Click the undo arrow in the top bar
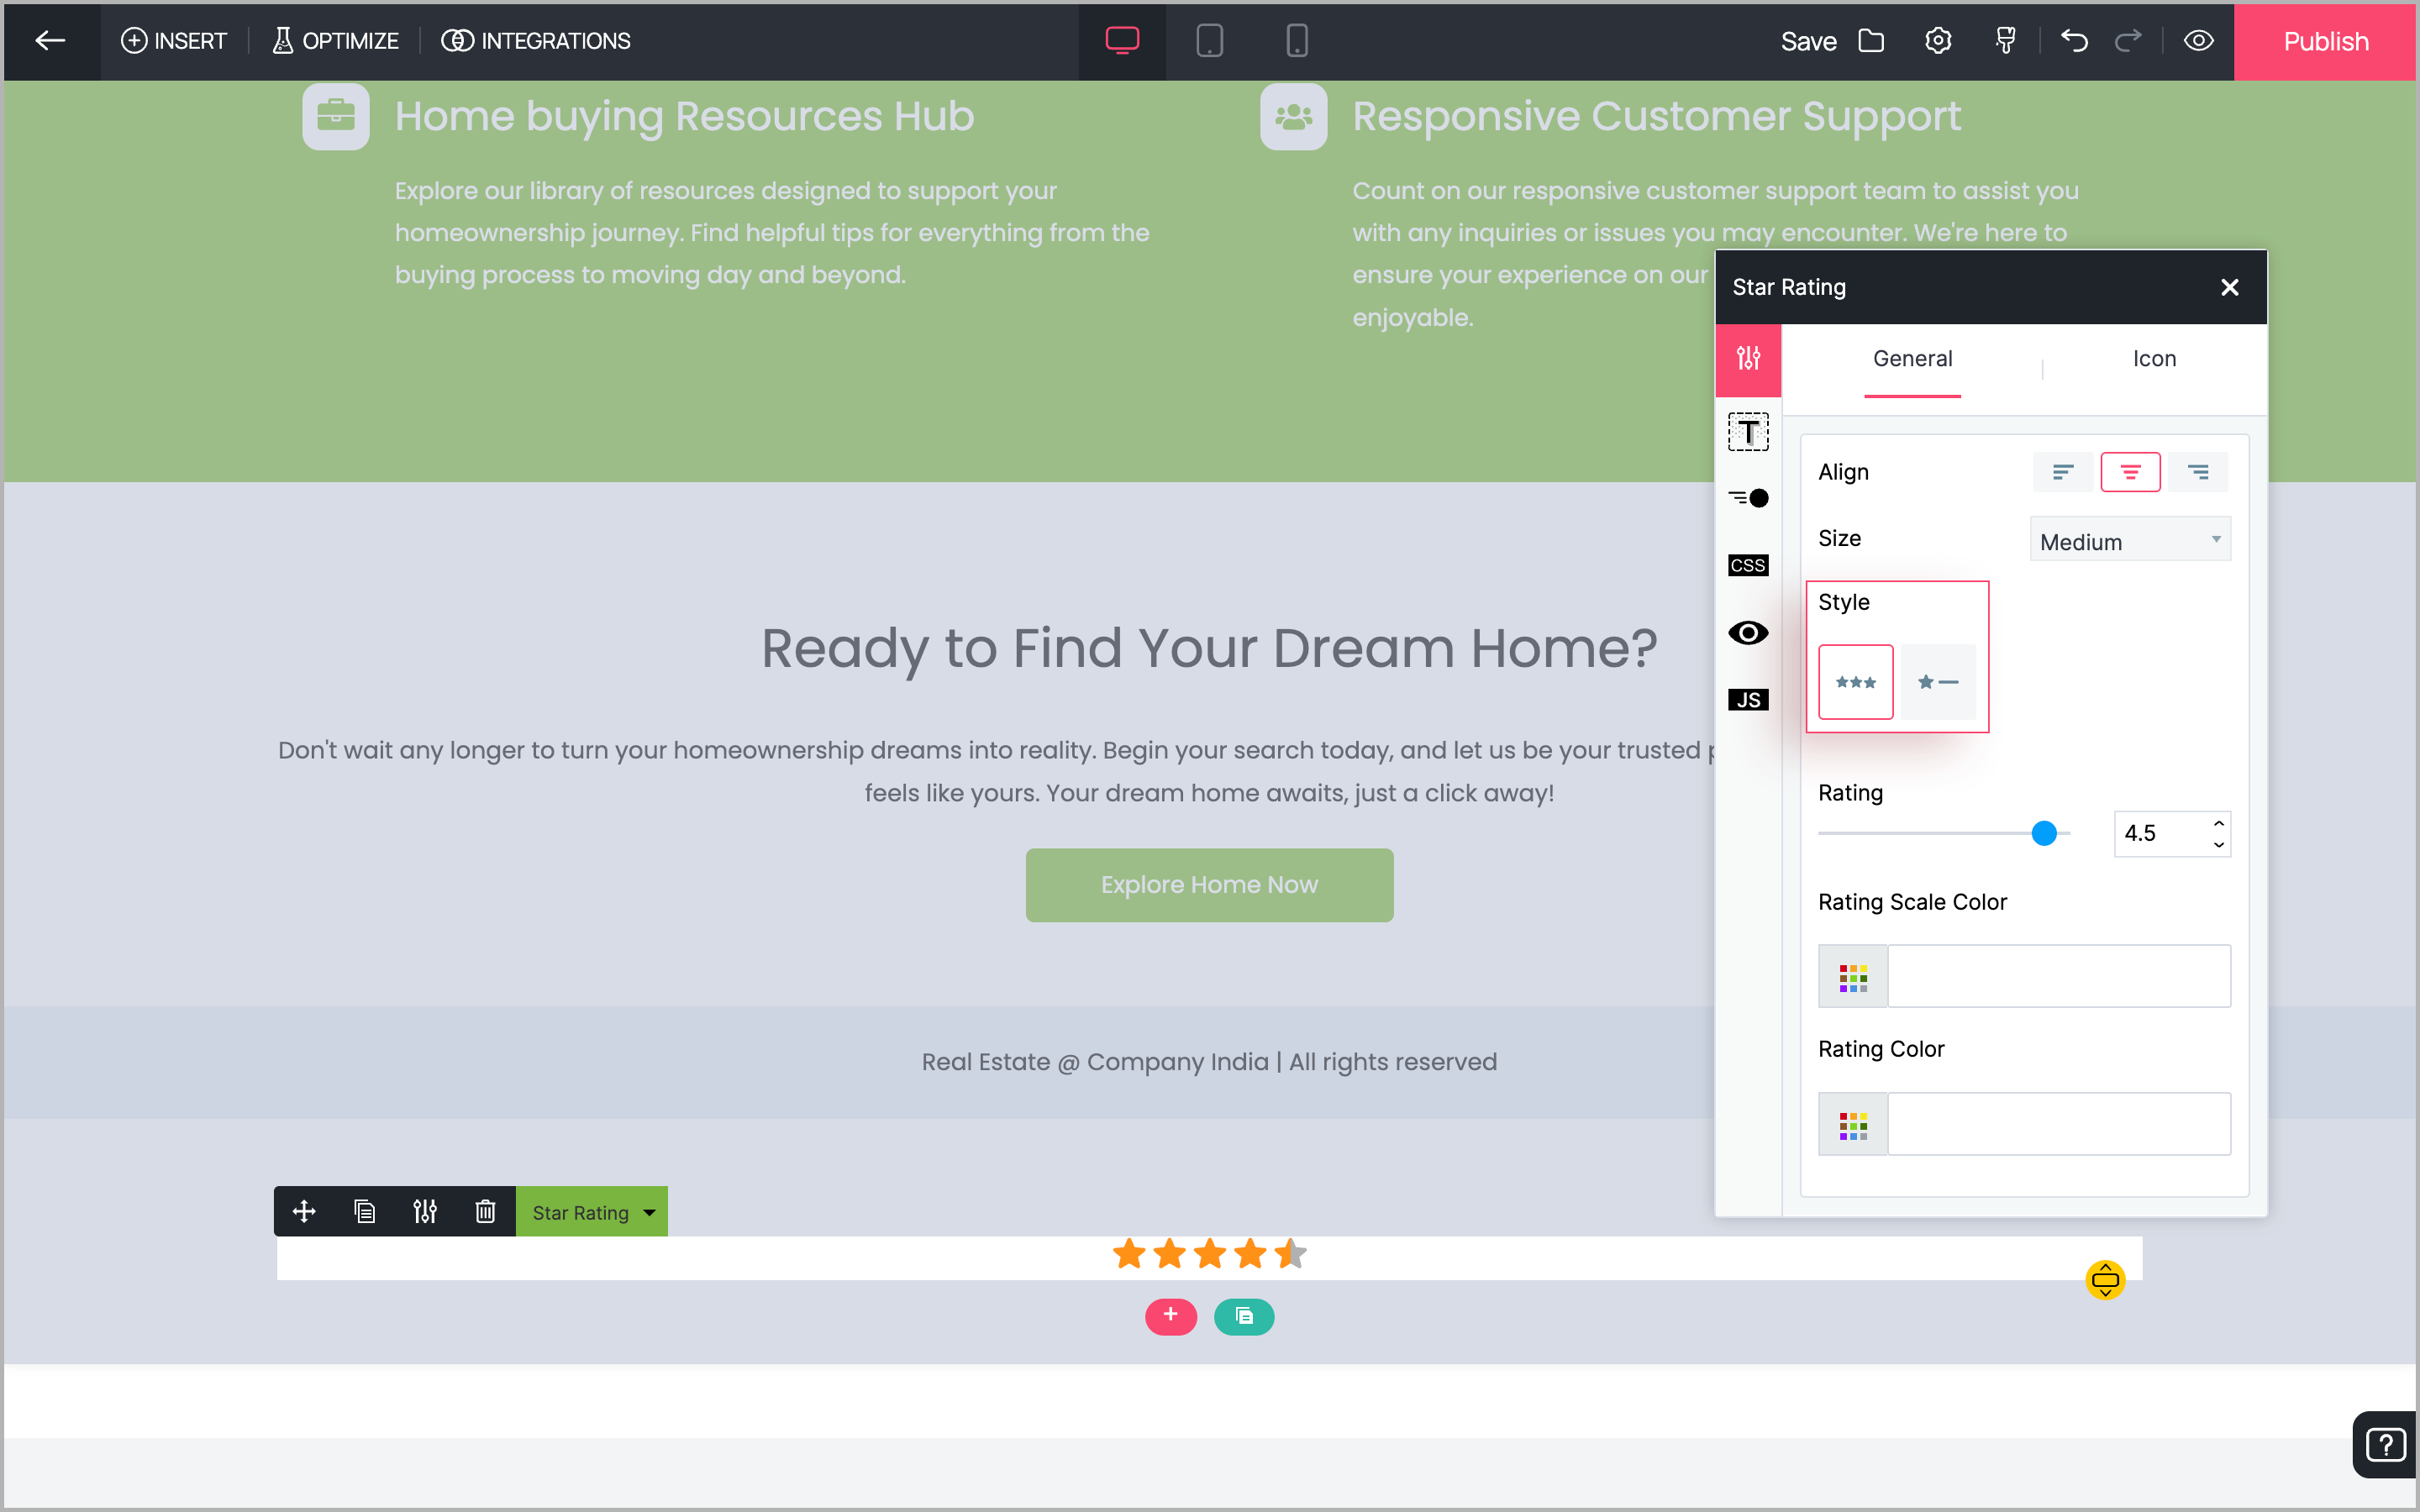The height and width of the screenshot is (1512, 2420). 2074,41
